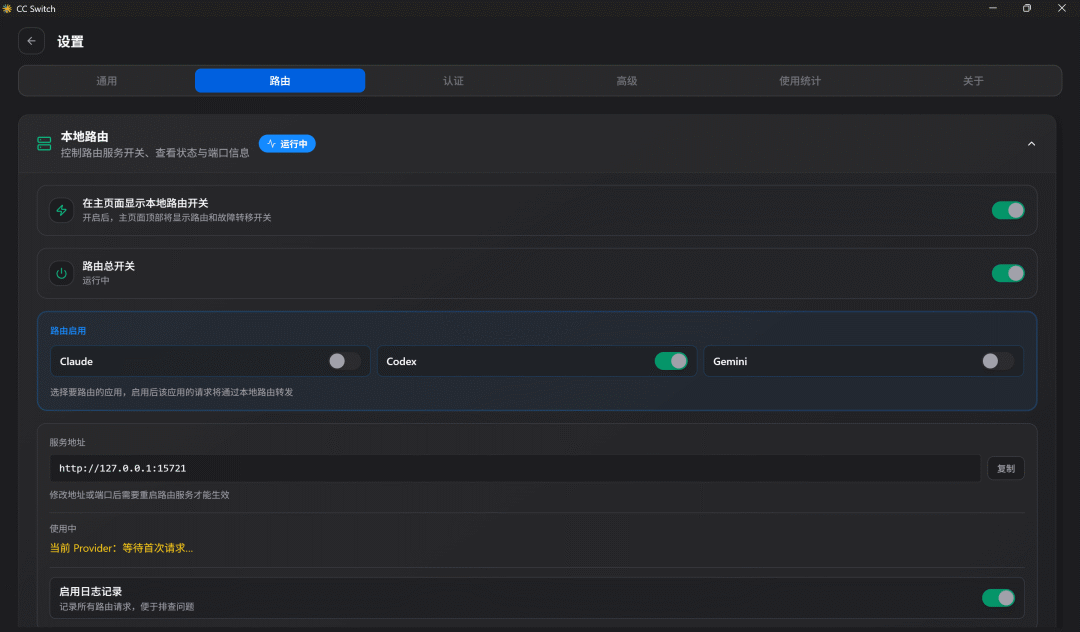The image size is (1080, 632).
Task: Copy the service address with 复制
Action: pyautogui.click(x=1006, y=468)
